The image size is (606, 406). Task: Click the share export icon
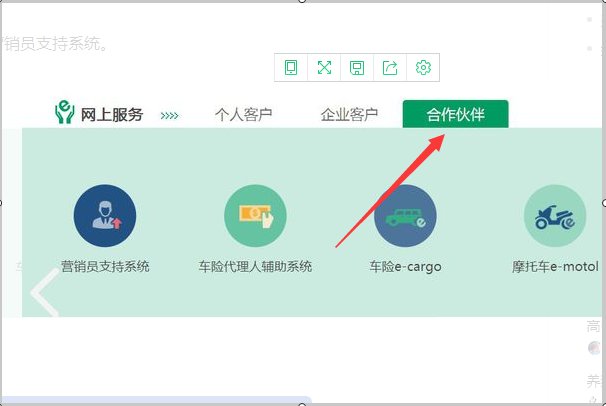(x=390, y=68)
